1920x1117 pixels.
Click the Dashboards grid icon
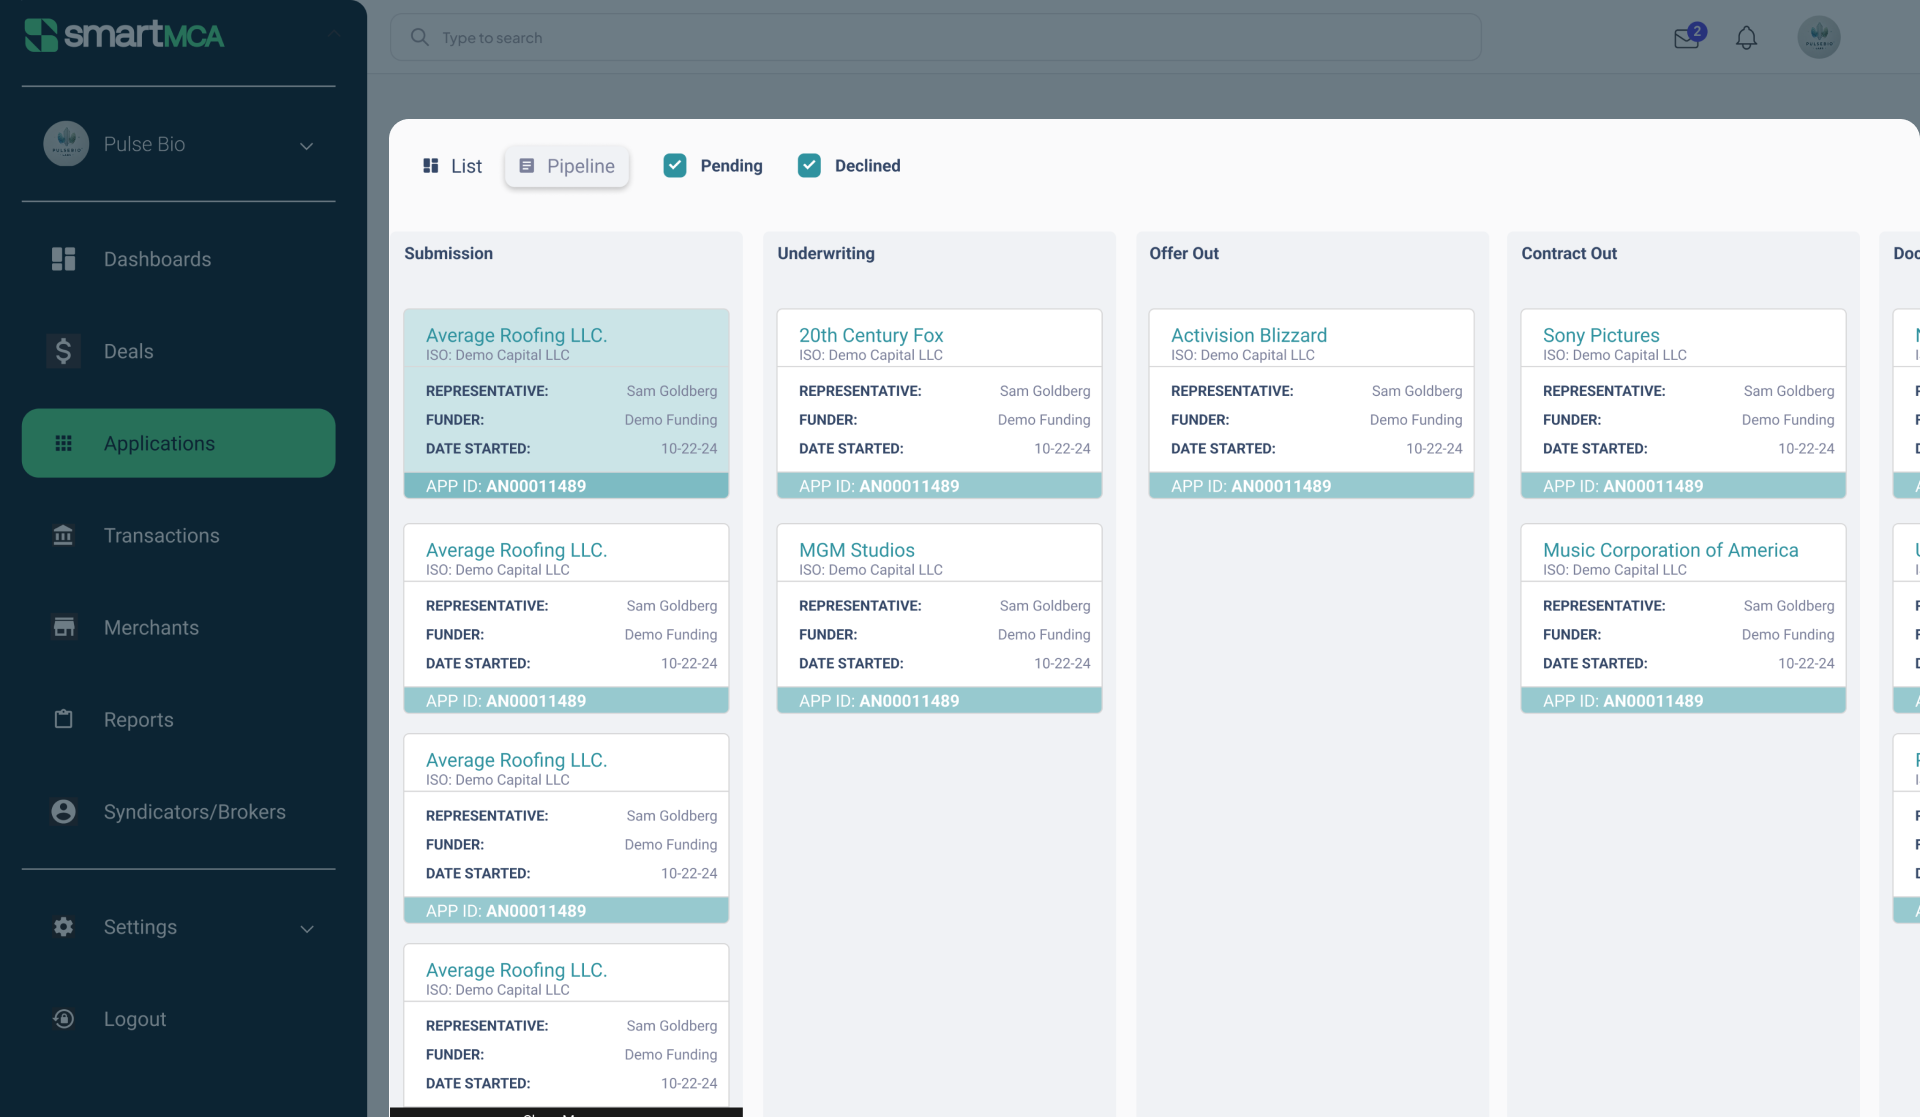pos(63,259)
